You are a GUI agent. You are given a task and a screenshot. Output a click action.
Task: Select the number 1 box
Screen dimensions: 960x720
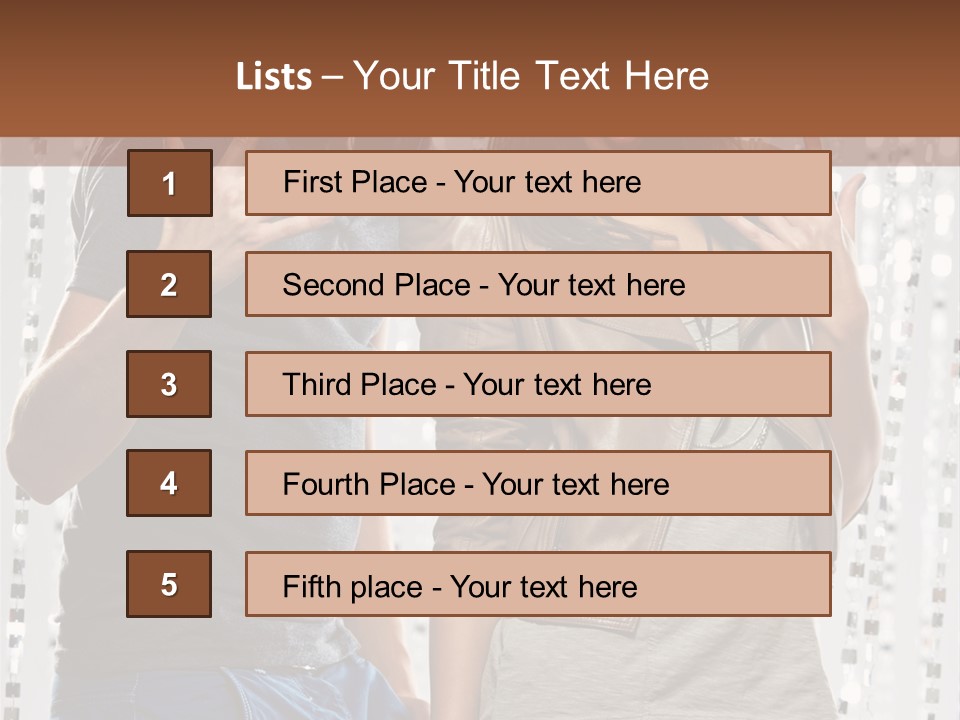point(170,183)
